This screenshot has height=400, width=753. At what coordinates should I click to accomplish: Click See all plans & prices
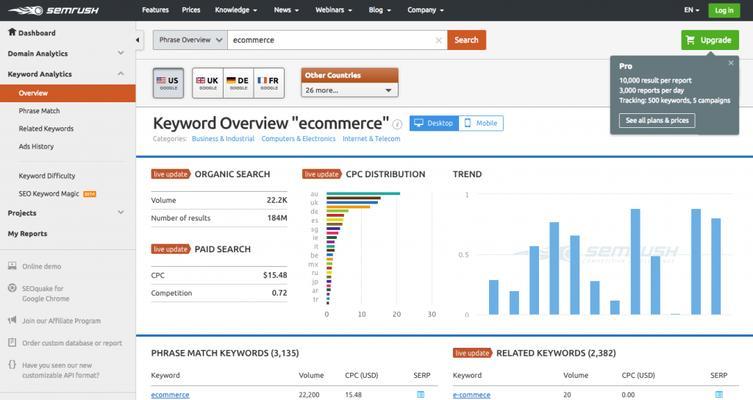(657, 121)
